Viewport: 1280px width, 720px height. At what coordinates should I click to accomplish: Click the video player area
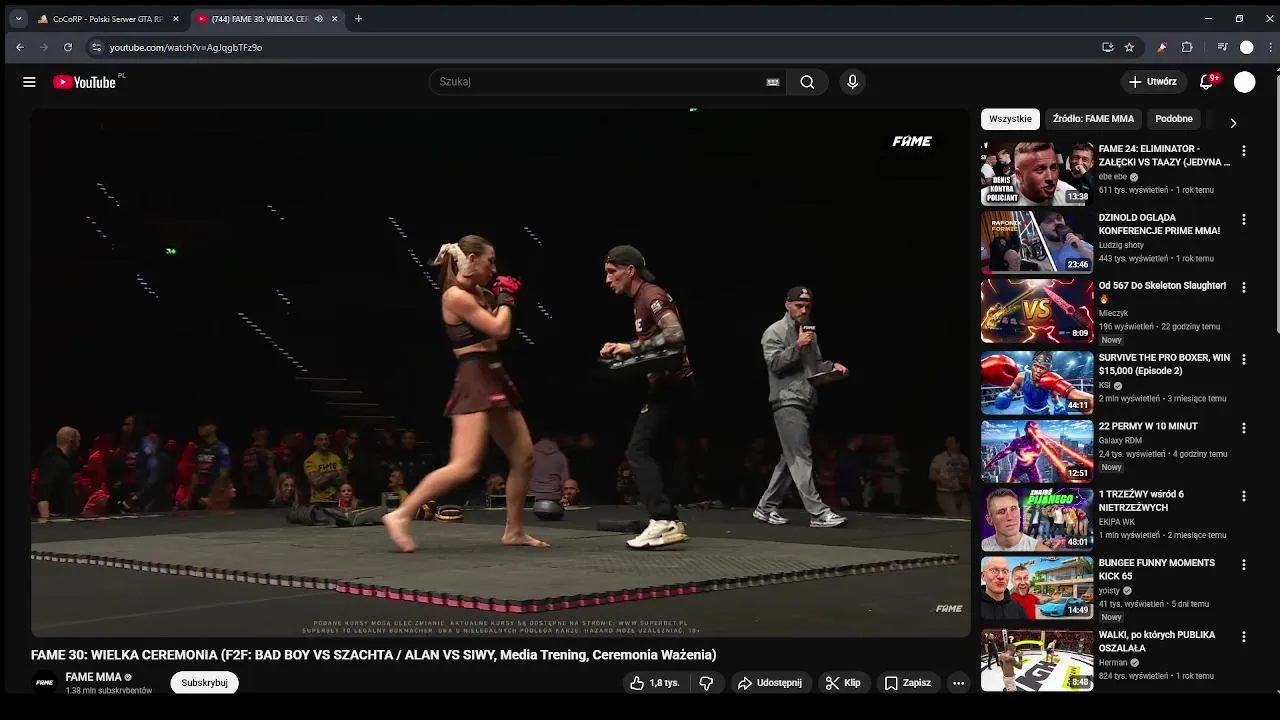[500, 372]
